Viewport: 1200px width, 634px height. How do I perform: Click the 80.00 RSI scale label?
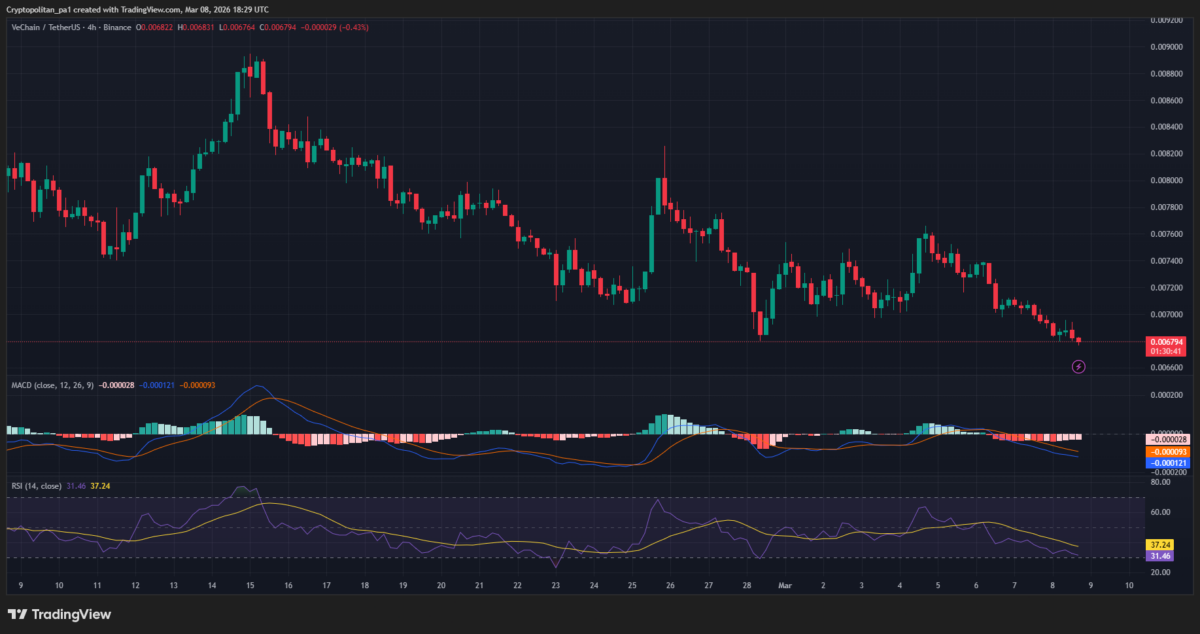[1161, 482]
